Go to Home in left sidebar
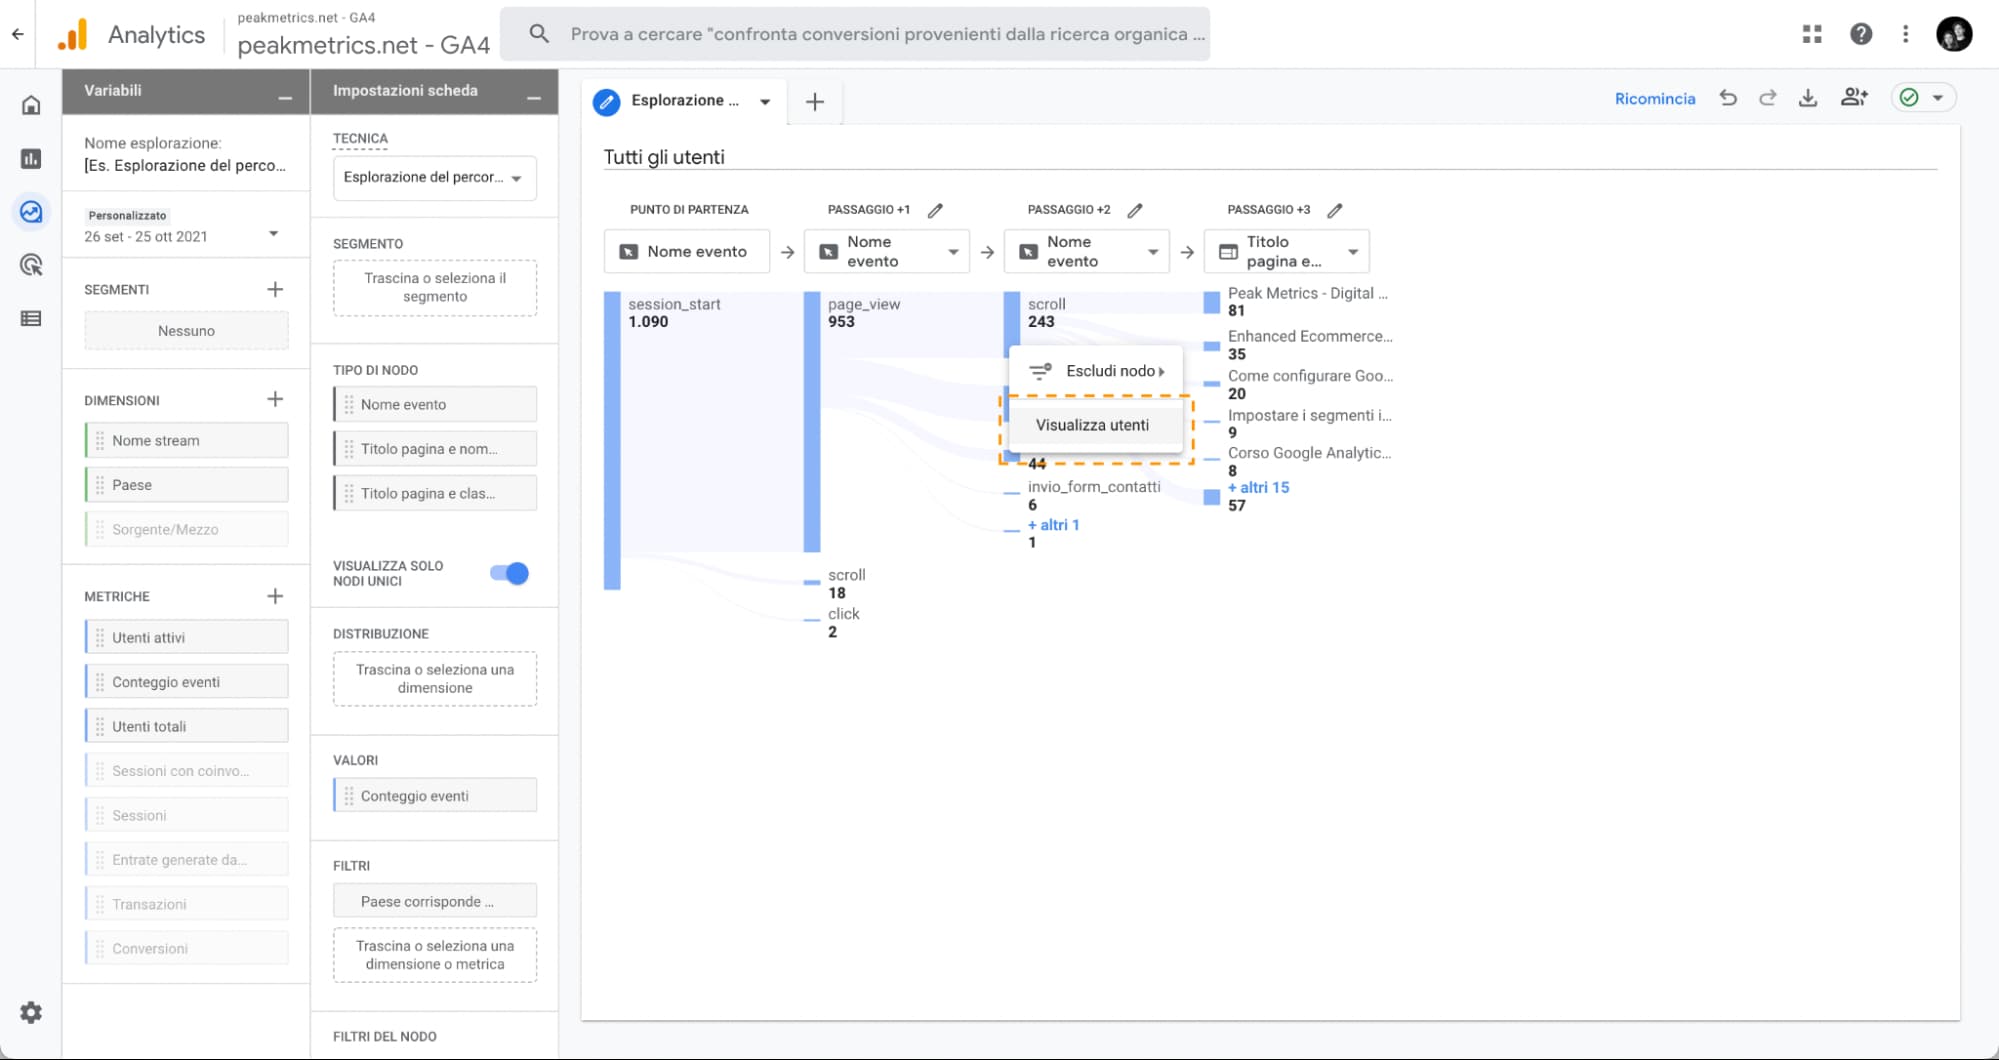Screen dimensions: 1999x1060 (x=31, y=105)
